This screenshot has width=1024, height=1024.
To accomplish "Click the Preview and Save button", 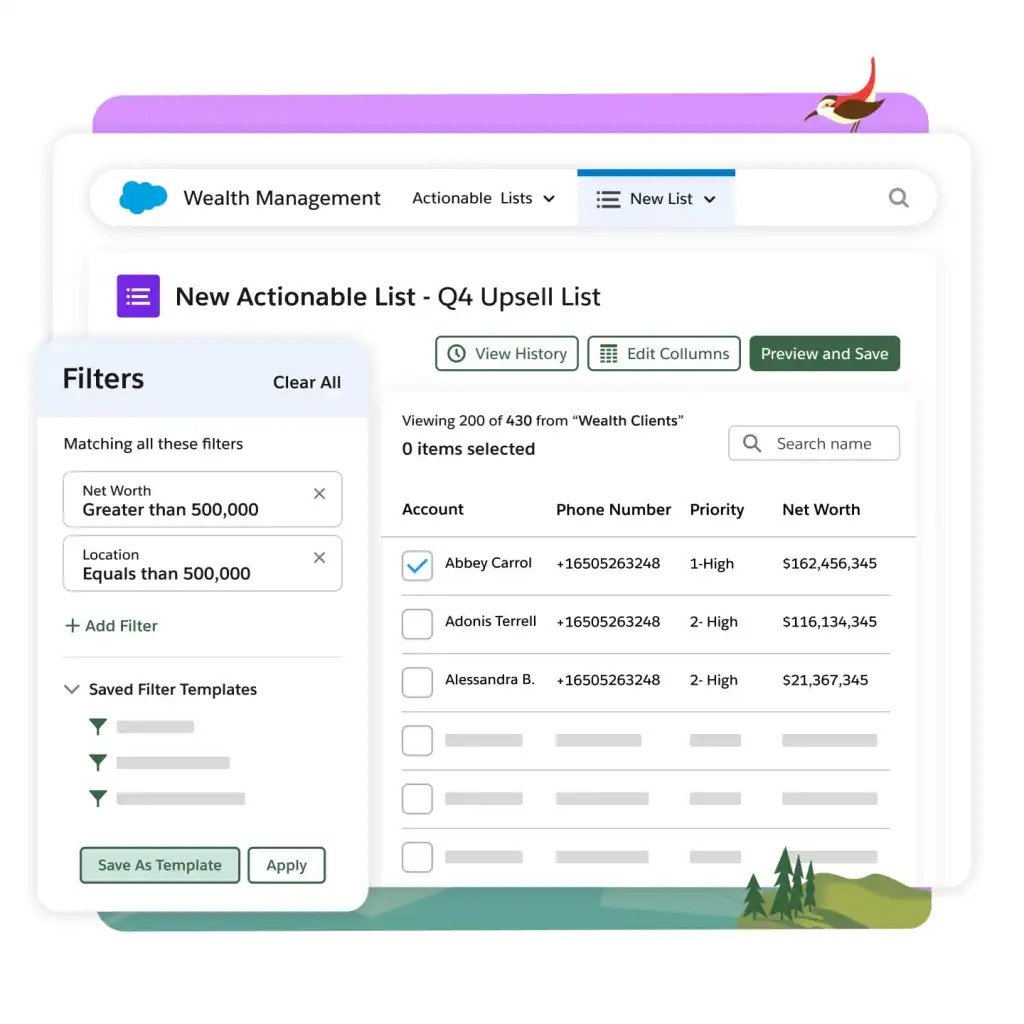I will pos(824,353).
